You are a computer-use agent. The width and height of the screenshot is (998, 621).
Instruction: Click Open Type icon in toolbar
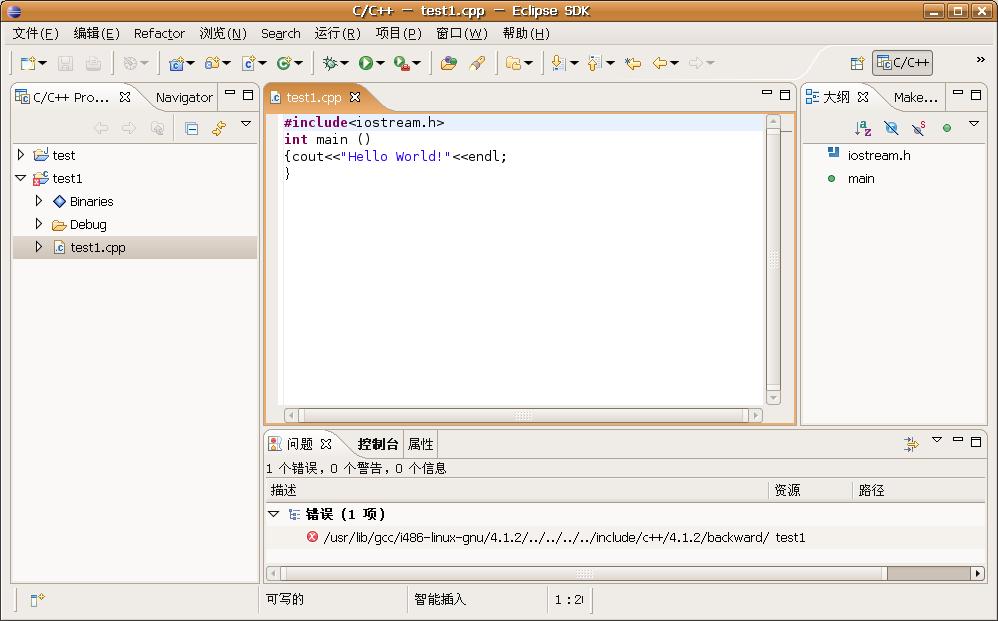coord(449,63)
